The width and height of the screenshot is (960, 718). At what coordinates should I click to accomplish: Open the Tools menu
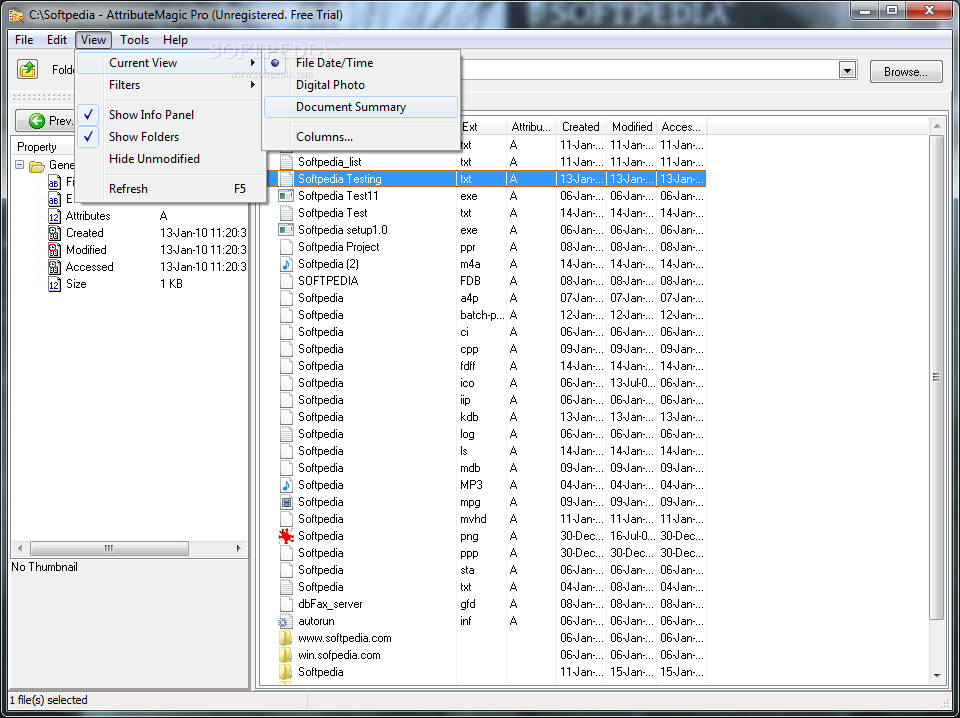pyautogui.click(x=134, y=40)
